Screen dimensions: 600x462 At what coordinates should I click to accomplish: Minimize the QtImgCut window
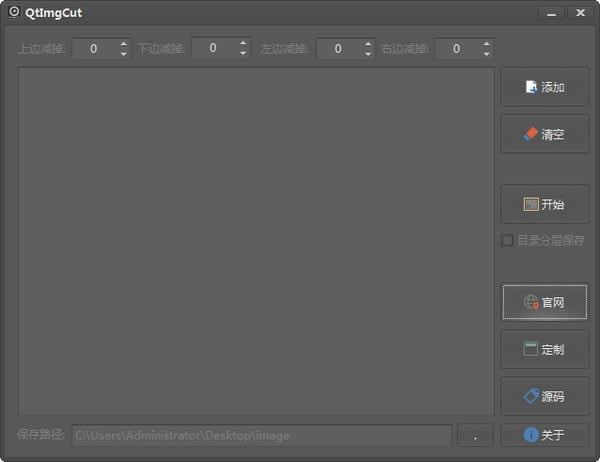(x=551, y=13)
